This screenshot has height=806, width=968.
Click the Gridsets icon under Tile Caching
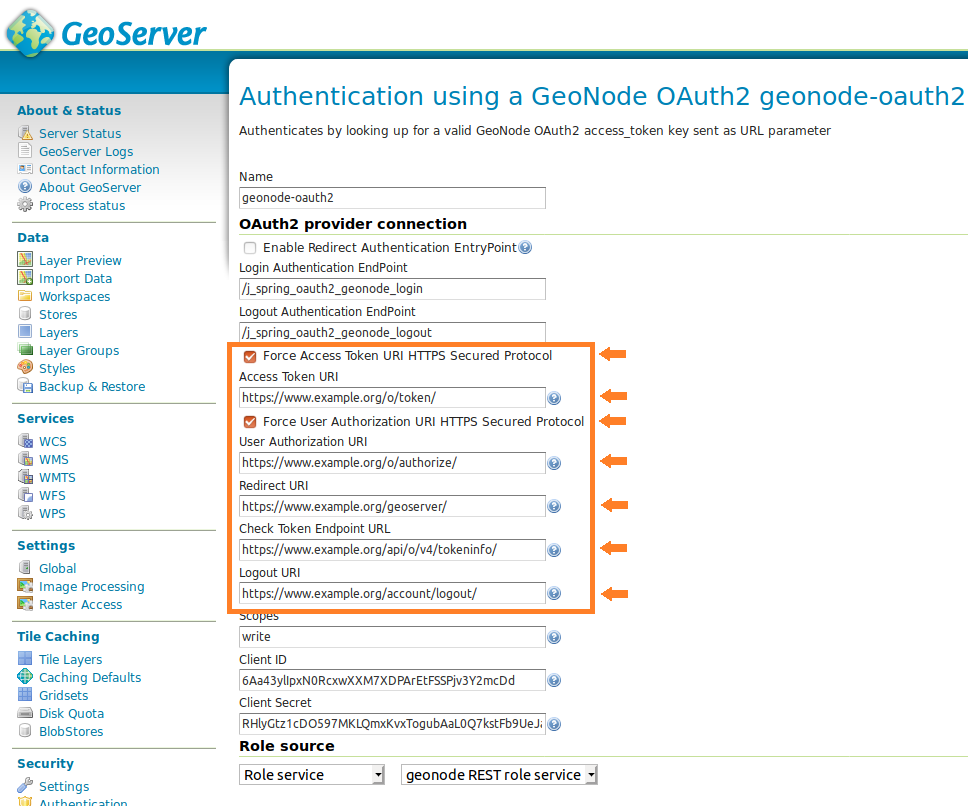click(x=25, y=695)
